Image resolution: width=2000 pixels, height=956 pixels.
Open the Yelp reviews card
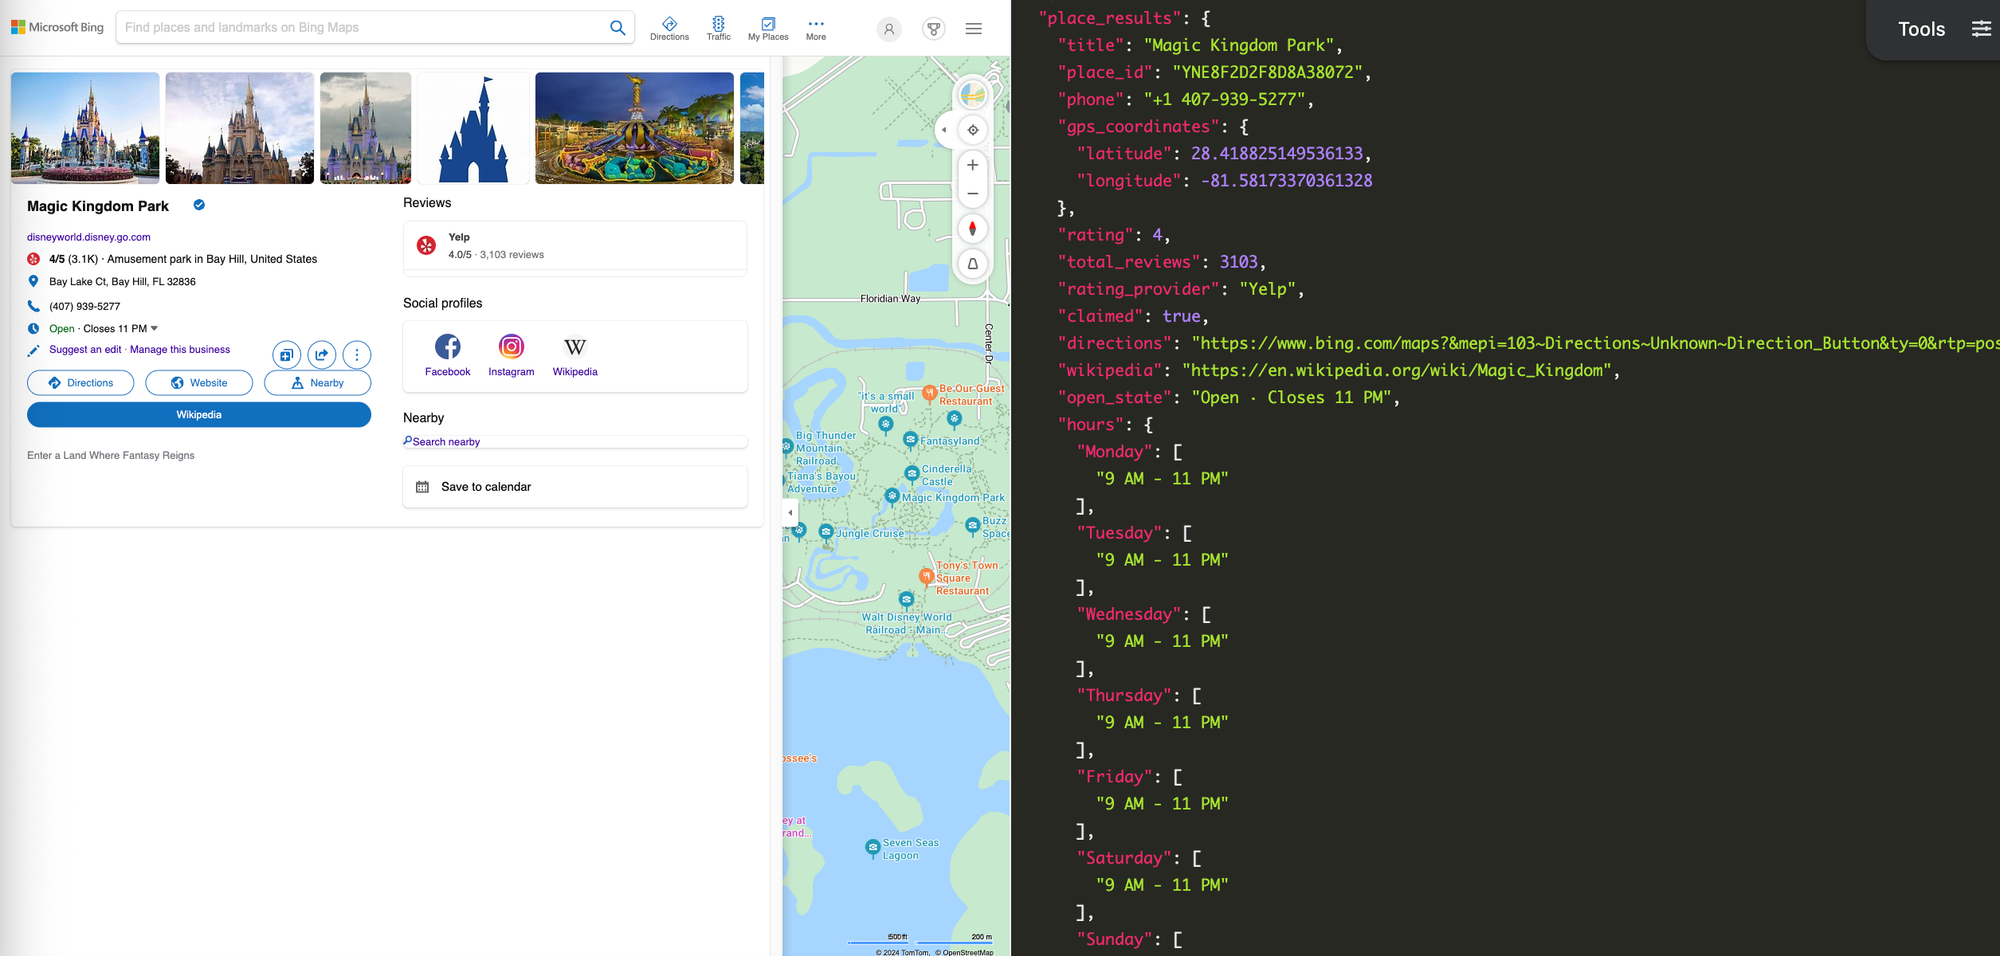click(x=575, y=246)
